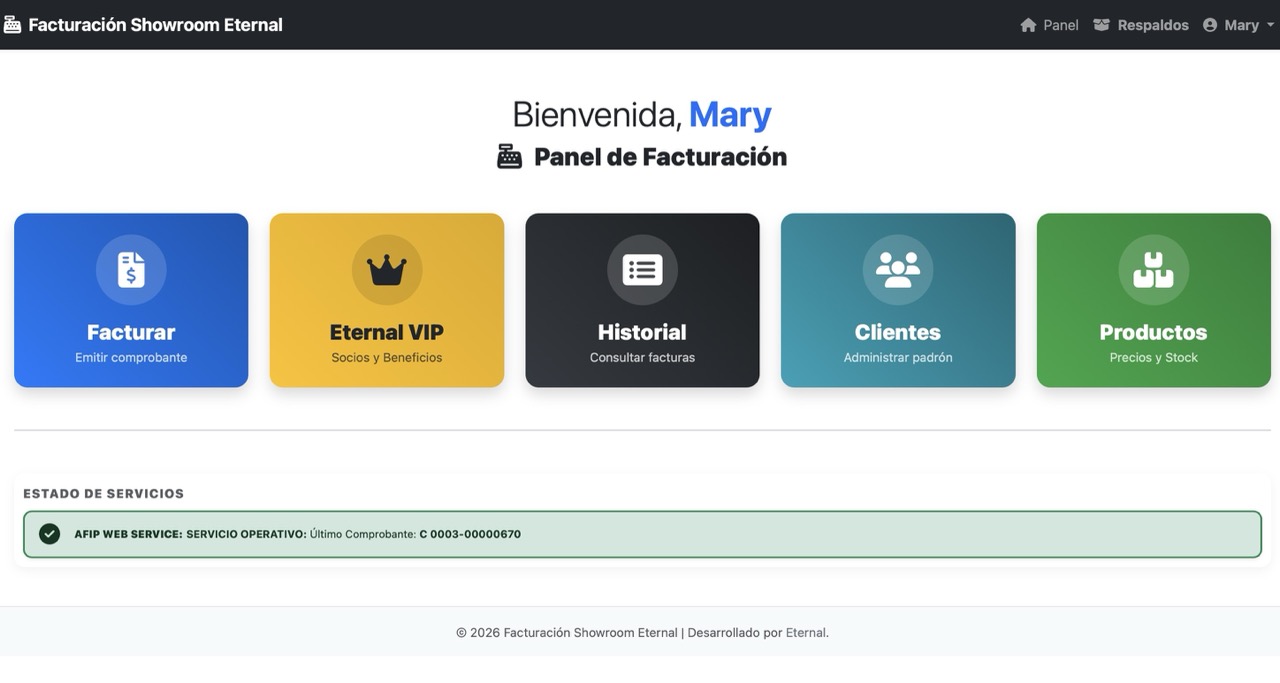Select the crown icon on Eternal VIP card
This screenshot has height=683, width=1280.
click(387, 269)
